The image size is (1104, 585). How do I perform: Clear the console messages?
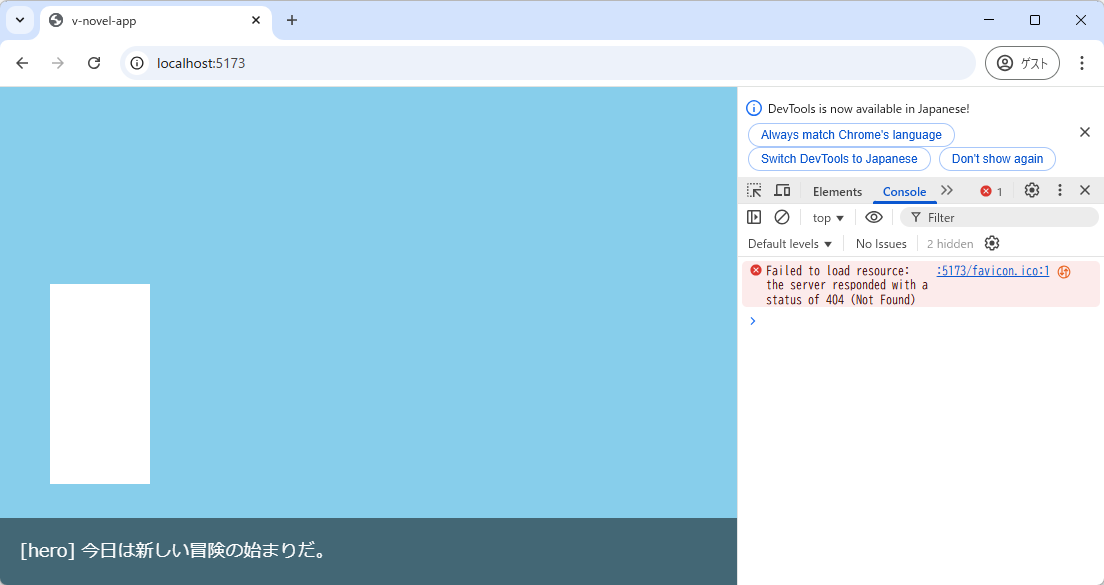(781, 217)
